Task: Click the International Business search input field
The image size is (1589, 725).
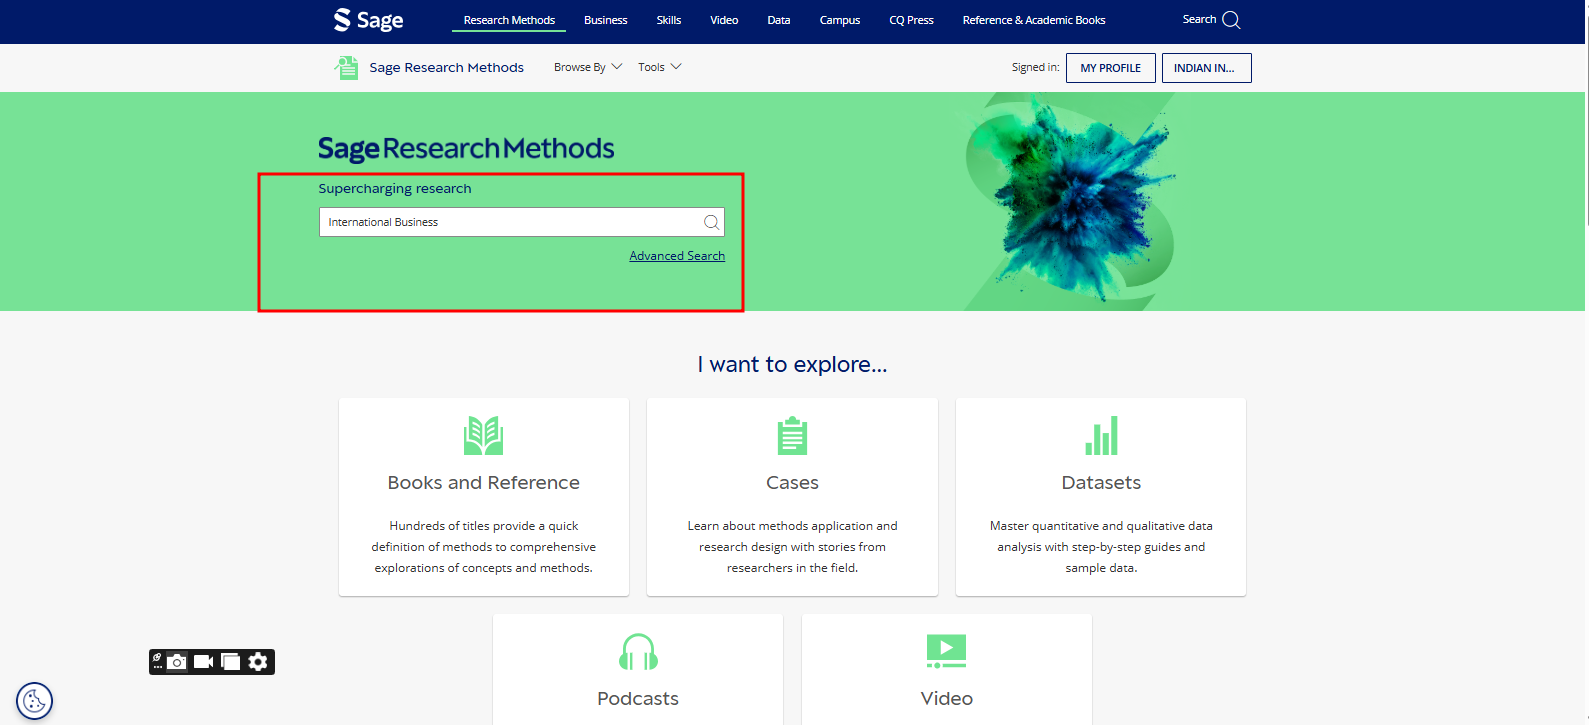Action: coord(510,222)
